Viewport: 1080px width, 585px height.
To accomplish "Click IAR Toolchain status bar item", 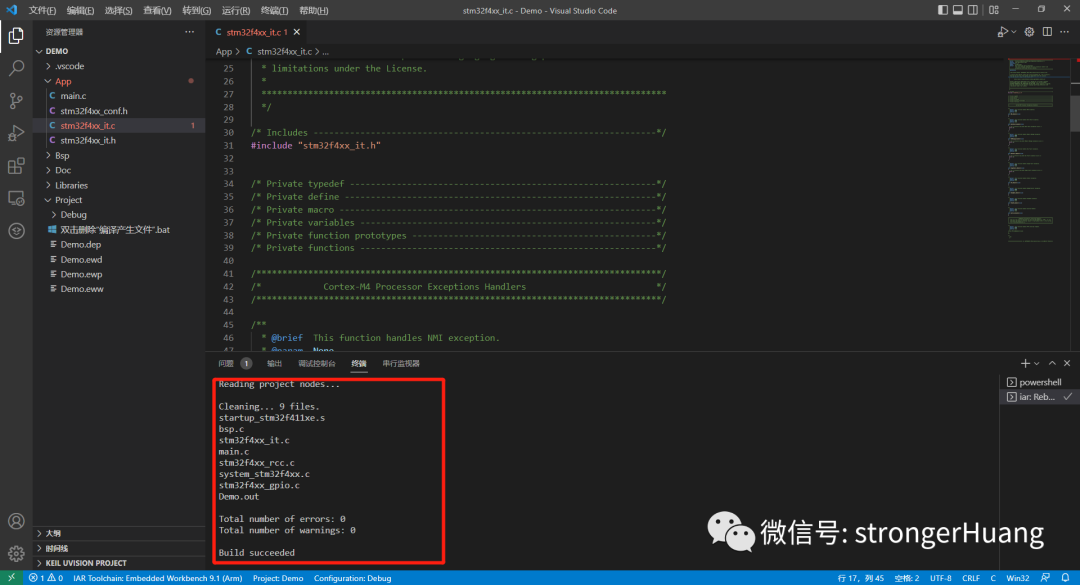I will point(157,578).
